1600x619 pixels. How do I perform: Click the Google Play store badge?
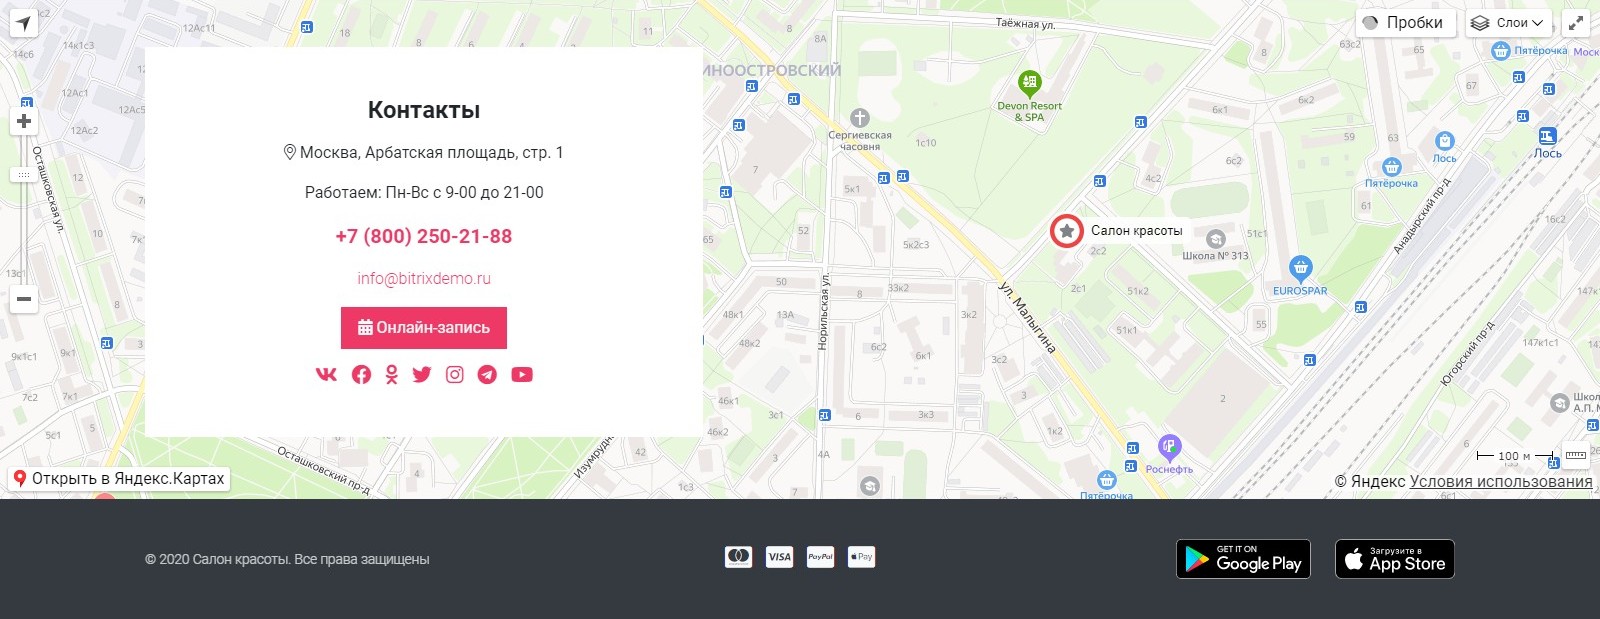click(1245, 559)
